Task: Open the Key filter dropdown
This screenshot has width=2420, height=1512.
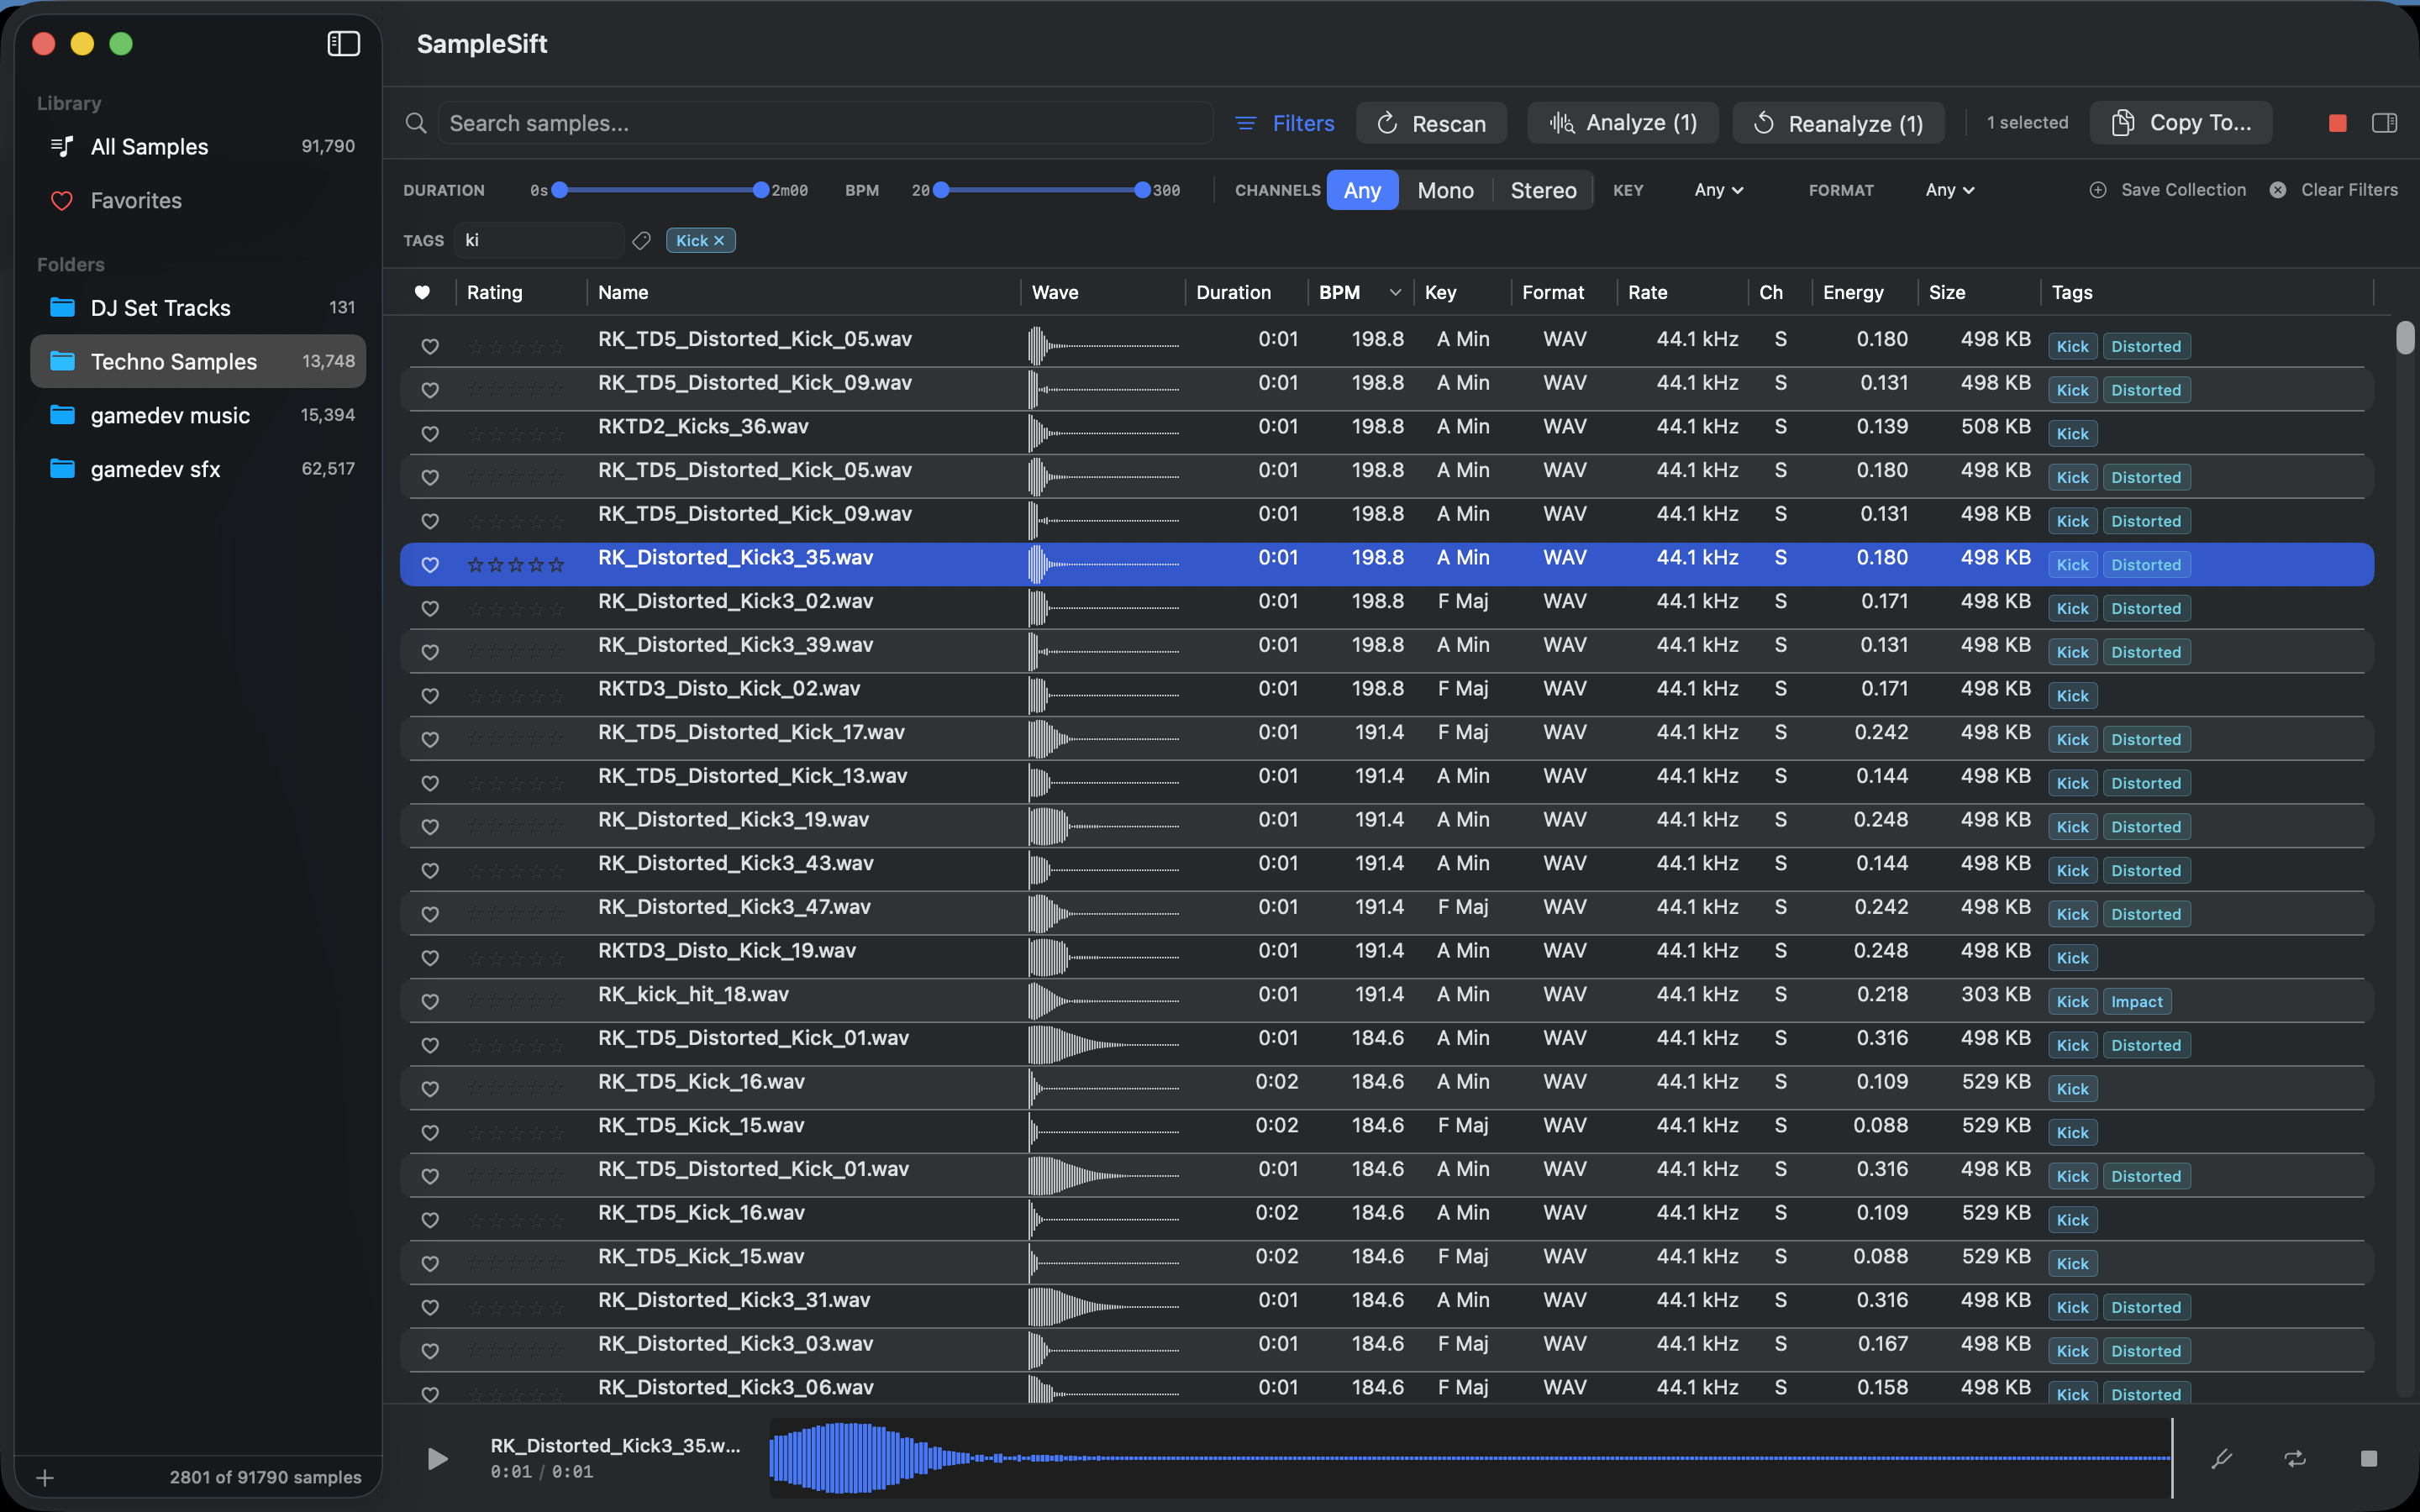Action: 1719,190
